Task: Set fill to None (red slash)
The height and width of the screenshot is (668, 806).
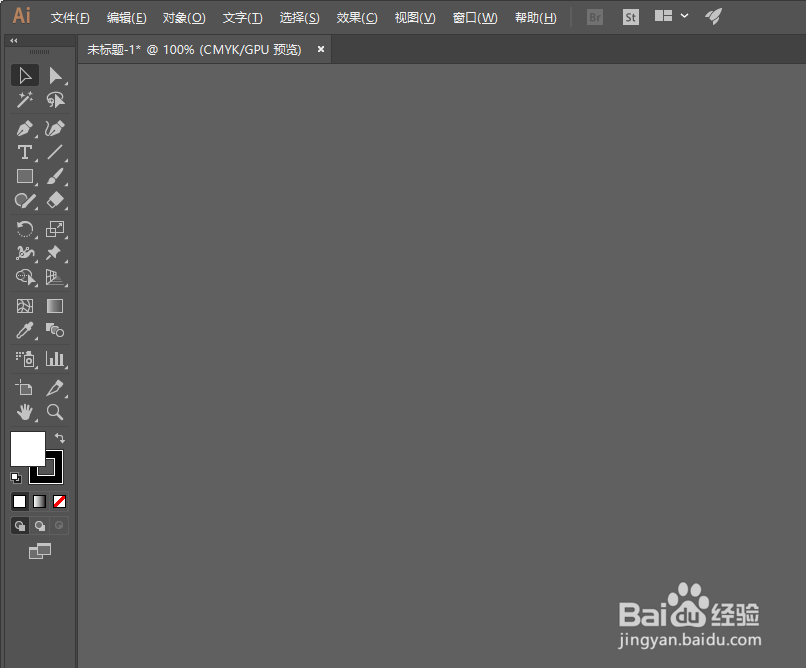Action: click(x=59, y=502)
